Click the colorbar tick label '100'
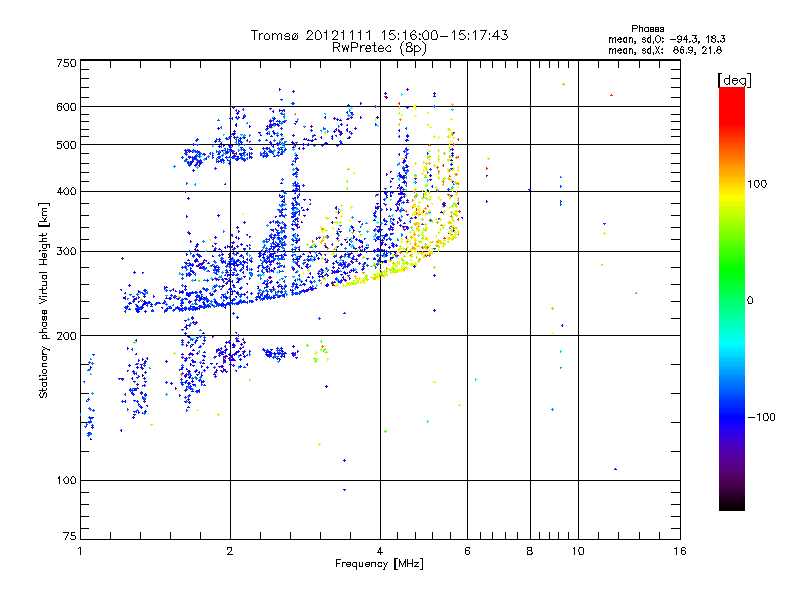800x600 pixels. click(757, 184)
